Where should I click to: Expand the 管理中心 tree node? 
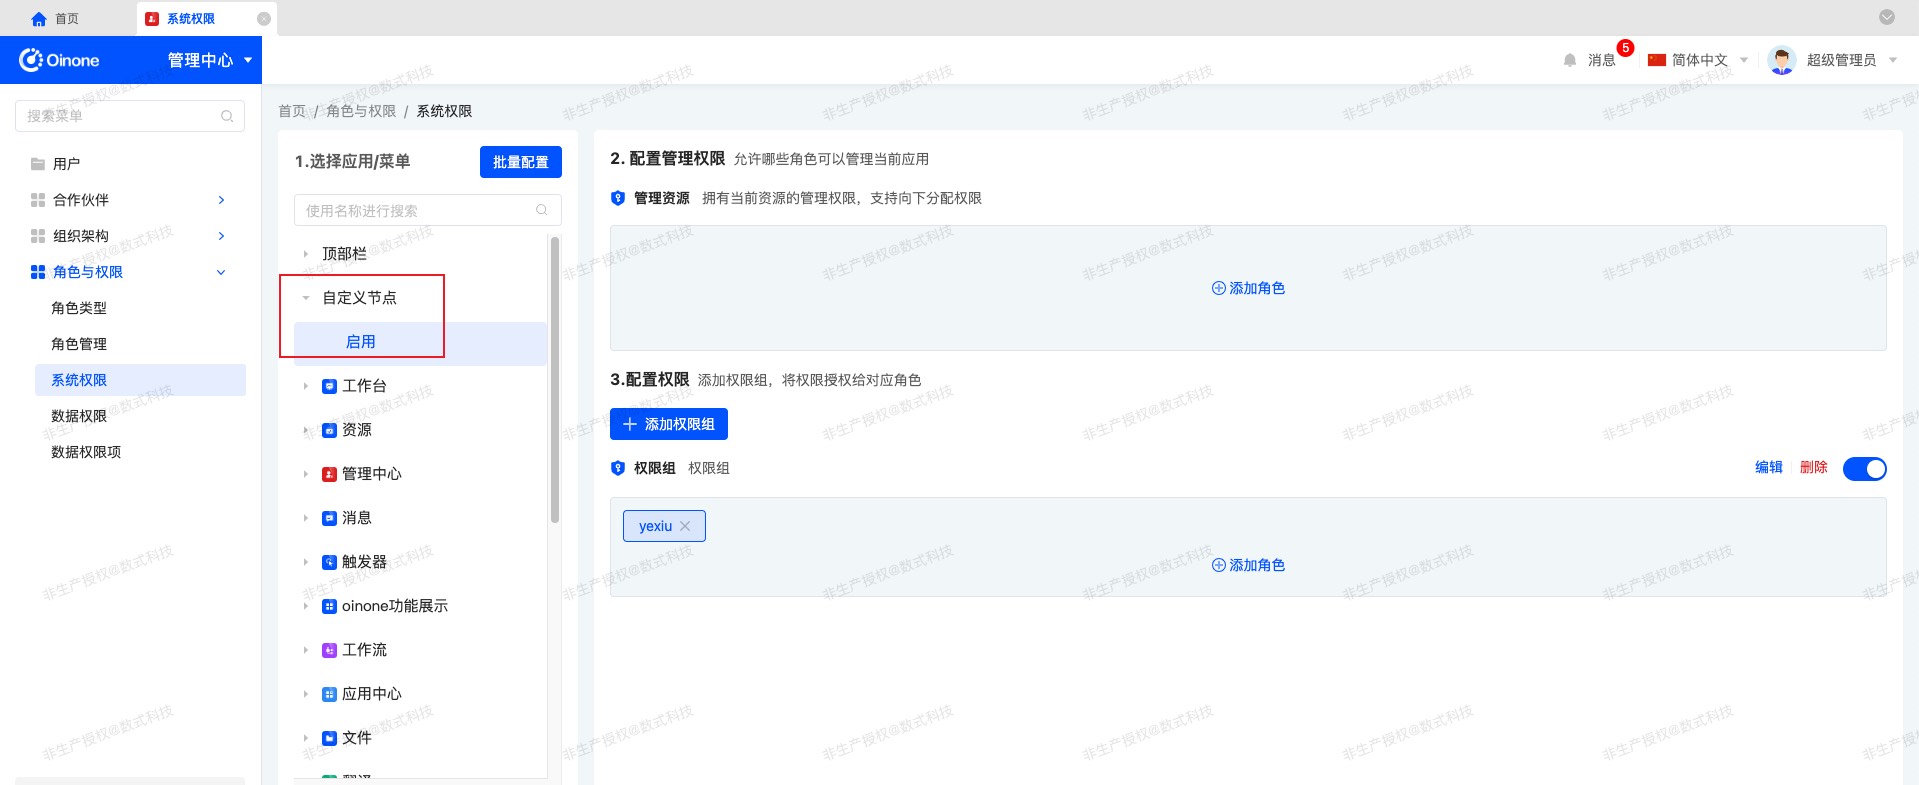306,474
